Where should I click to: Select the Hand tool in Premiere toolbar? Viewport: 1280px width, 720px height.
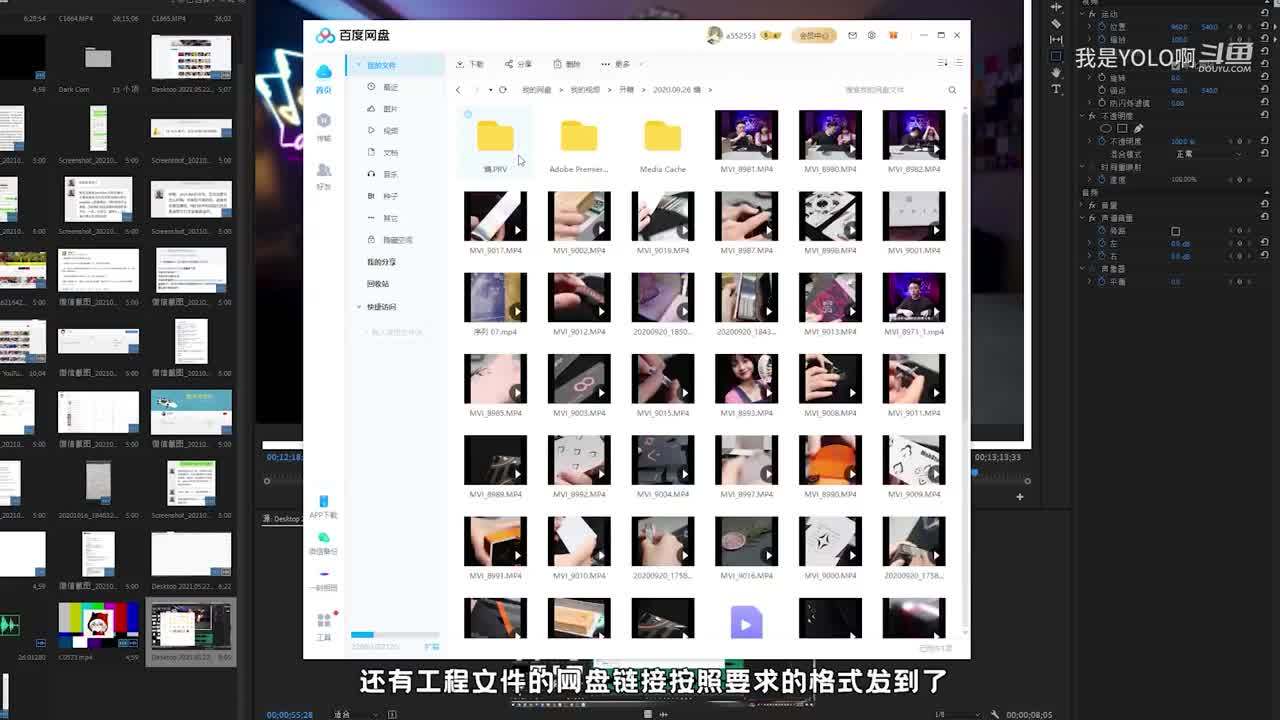1056,72
